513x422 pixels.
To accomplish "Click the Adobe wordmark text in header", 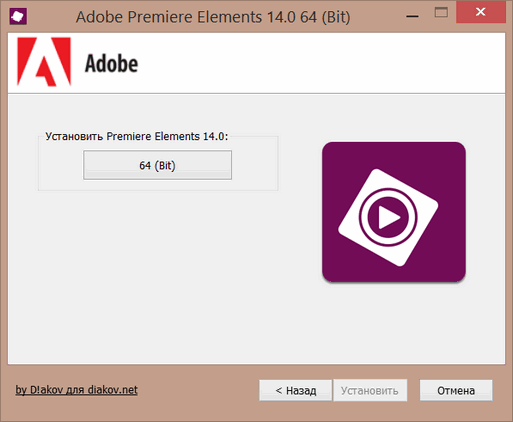I will [111, 63].
